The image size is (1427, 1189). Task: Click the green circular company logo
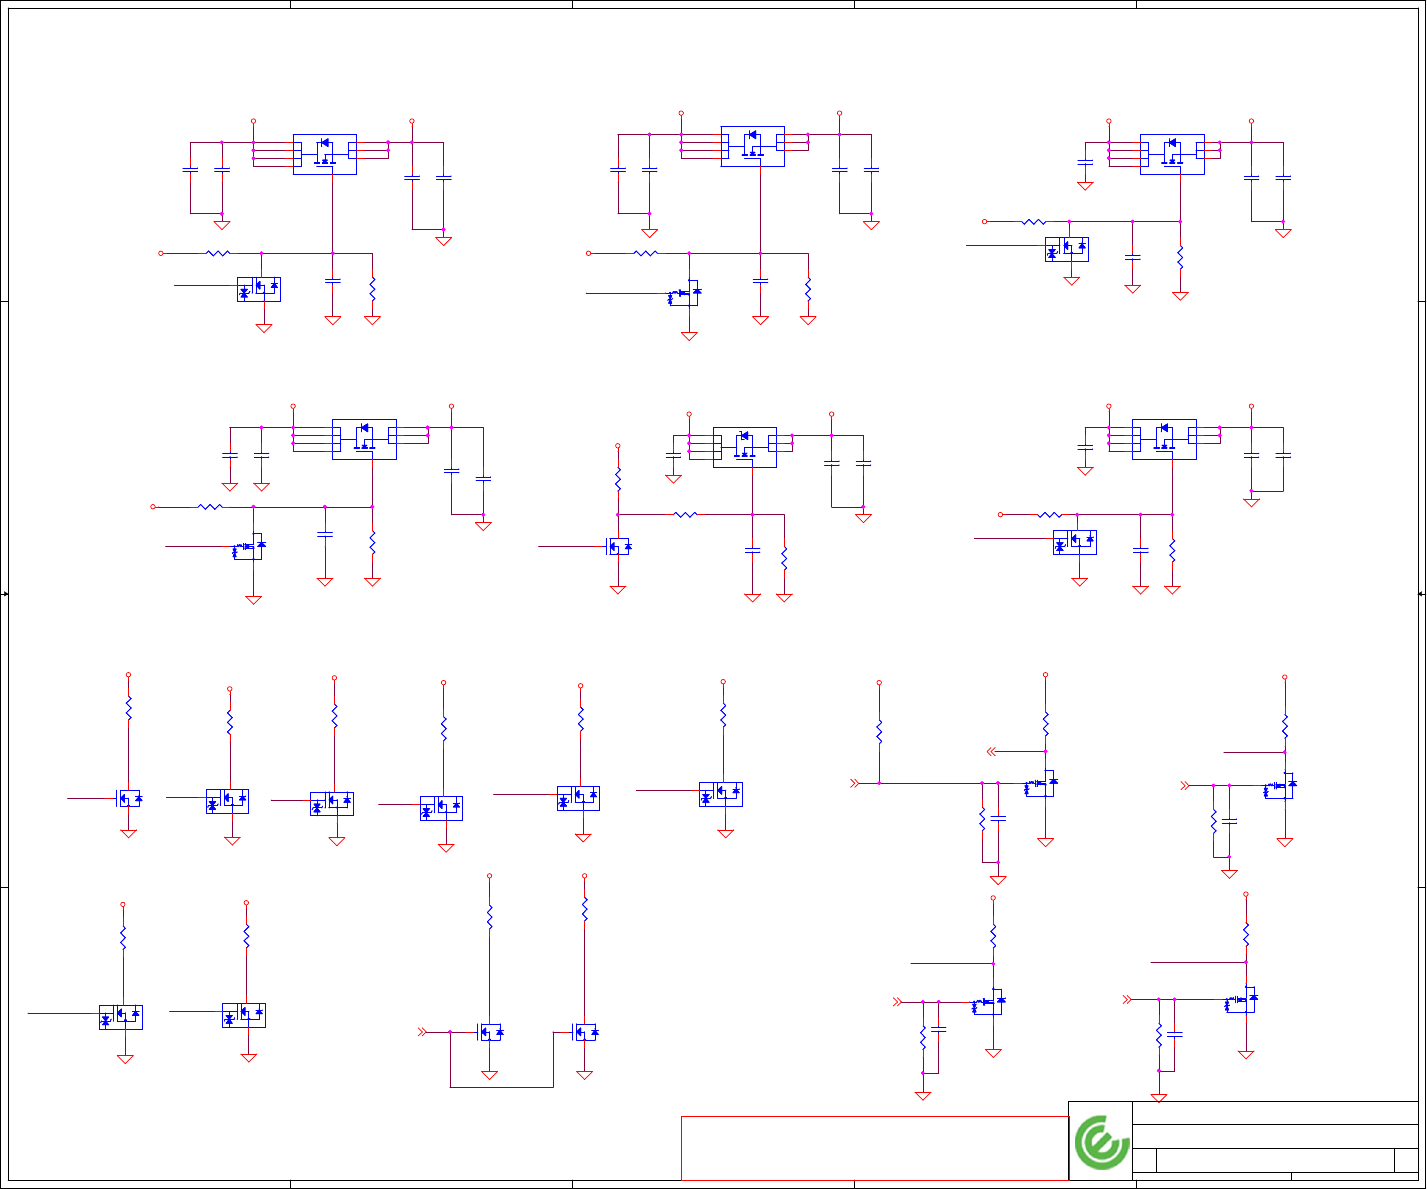pyautogui.click(x=1101, y=1142)
